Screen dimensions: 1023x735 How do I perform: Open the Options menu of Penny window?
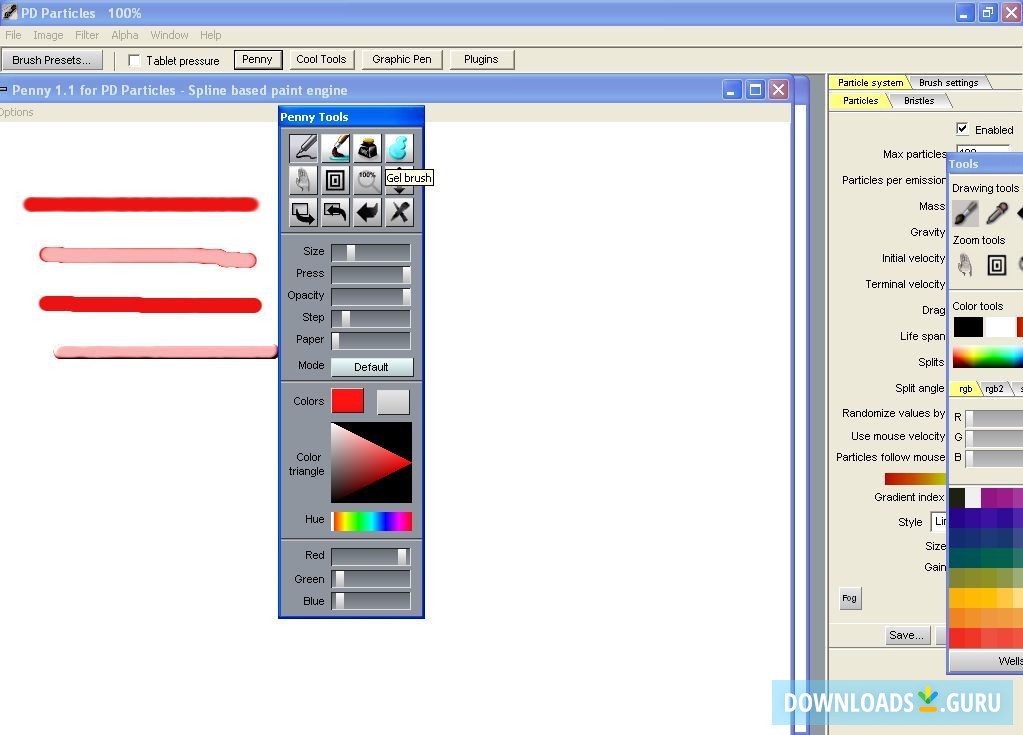(x=16, y=112)
